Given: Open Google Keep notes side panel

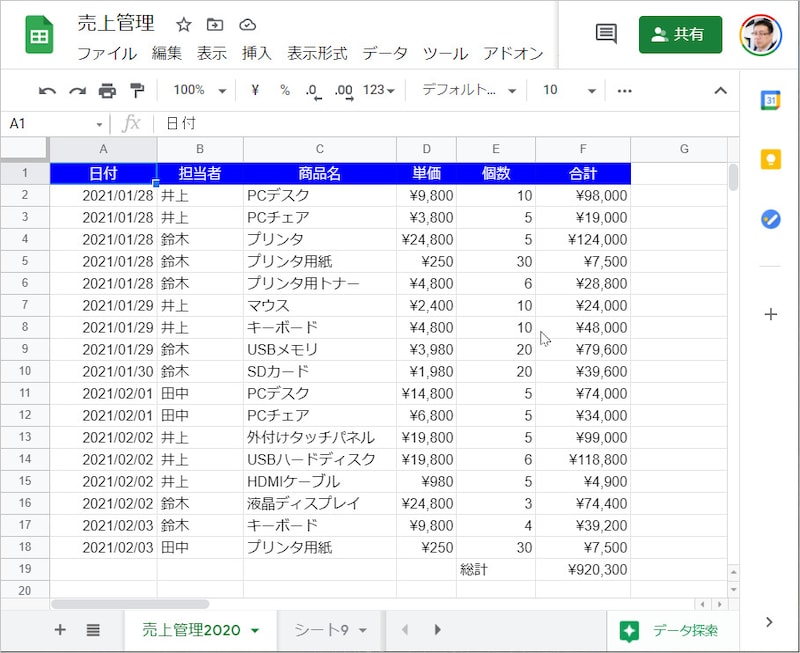Looking at the screenshot, I should point(770,160).
